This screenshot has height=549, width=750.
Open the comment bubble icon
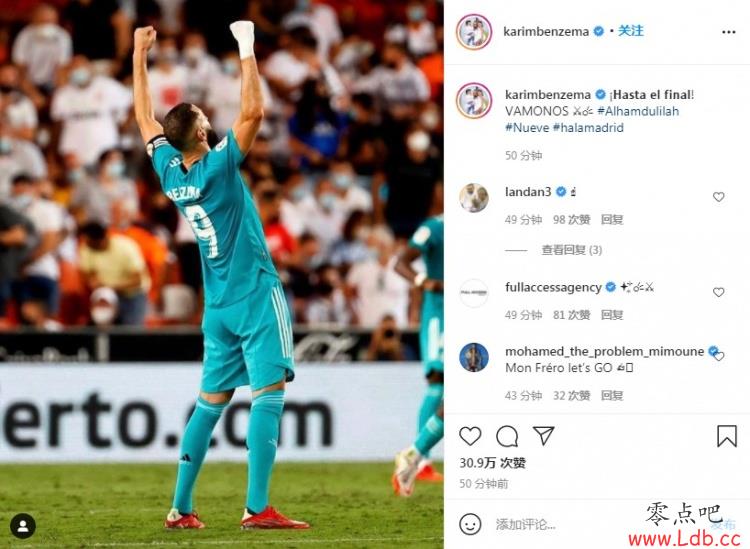click(507, 436)
